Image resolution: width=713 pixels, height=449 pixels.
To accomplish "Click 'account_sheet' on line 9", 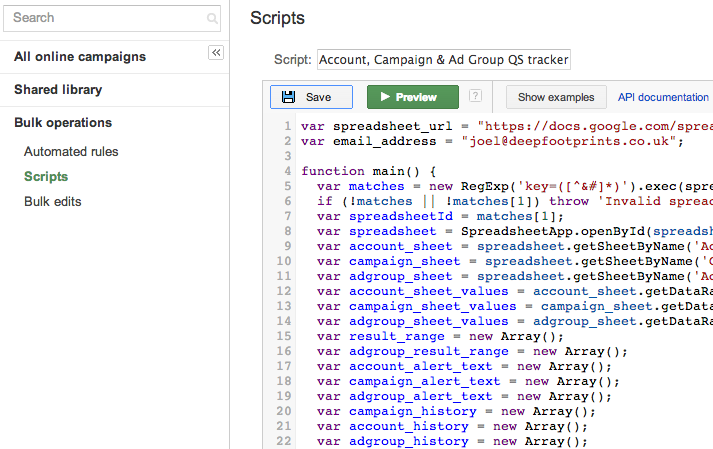I will click(401, 246).
